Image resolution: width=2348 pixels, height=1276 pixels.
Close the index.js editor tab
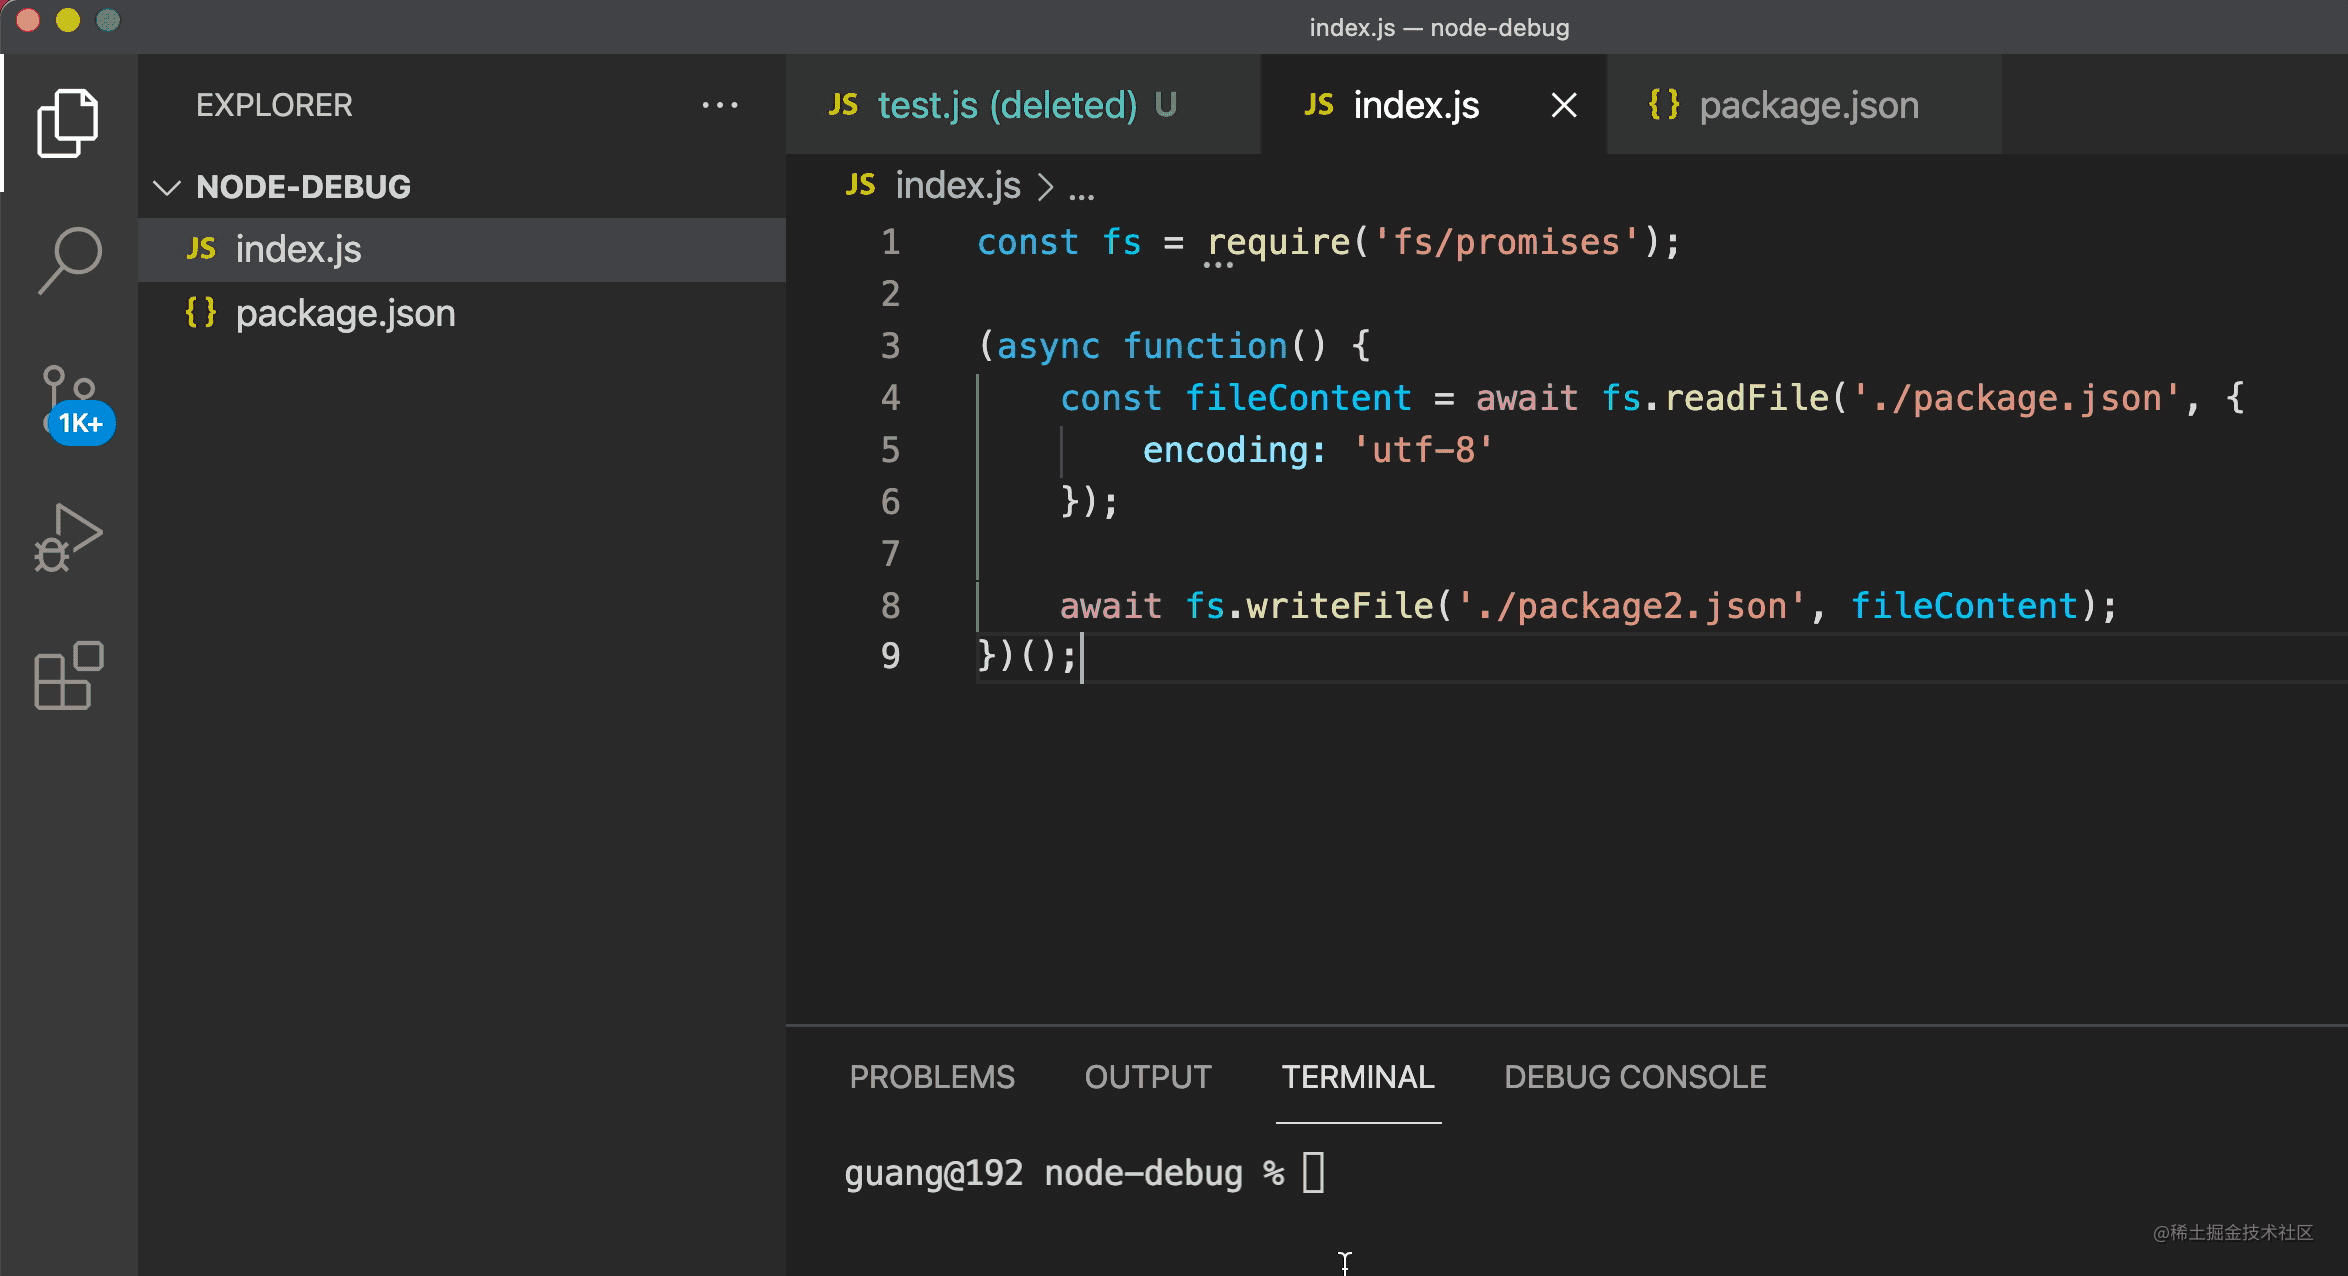coord(1564,105)
